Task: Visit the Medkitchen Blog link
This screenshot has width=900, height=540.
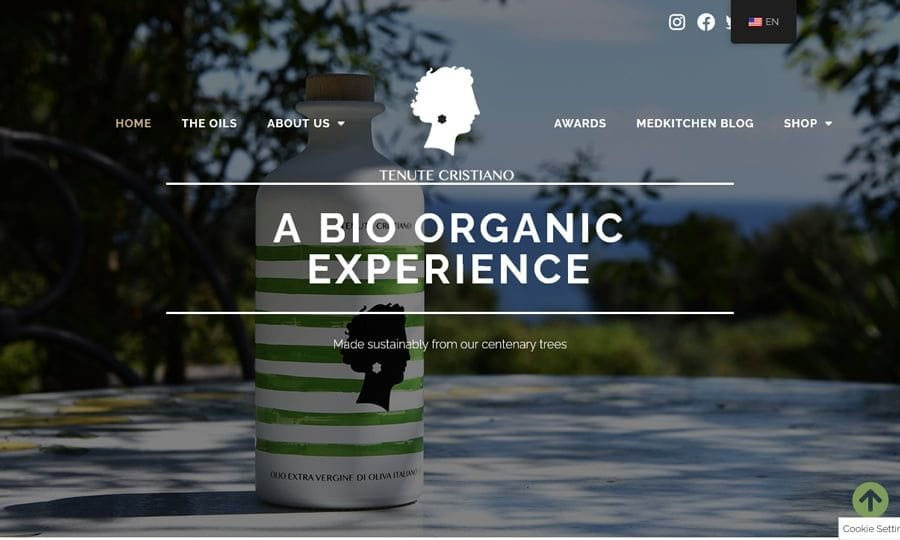Action: pyautogui.click(x=695, y=123)
